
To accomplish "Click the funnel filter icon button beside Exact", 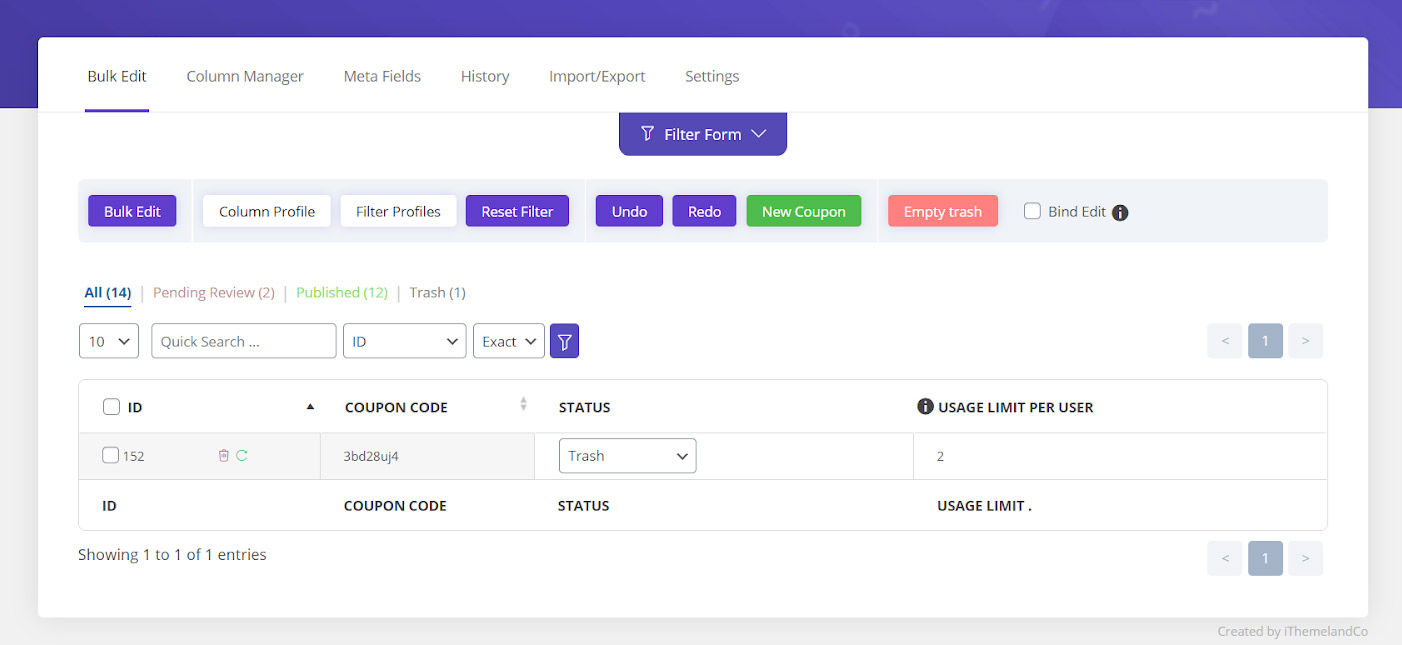I will click(x=564, y=341).
